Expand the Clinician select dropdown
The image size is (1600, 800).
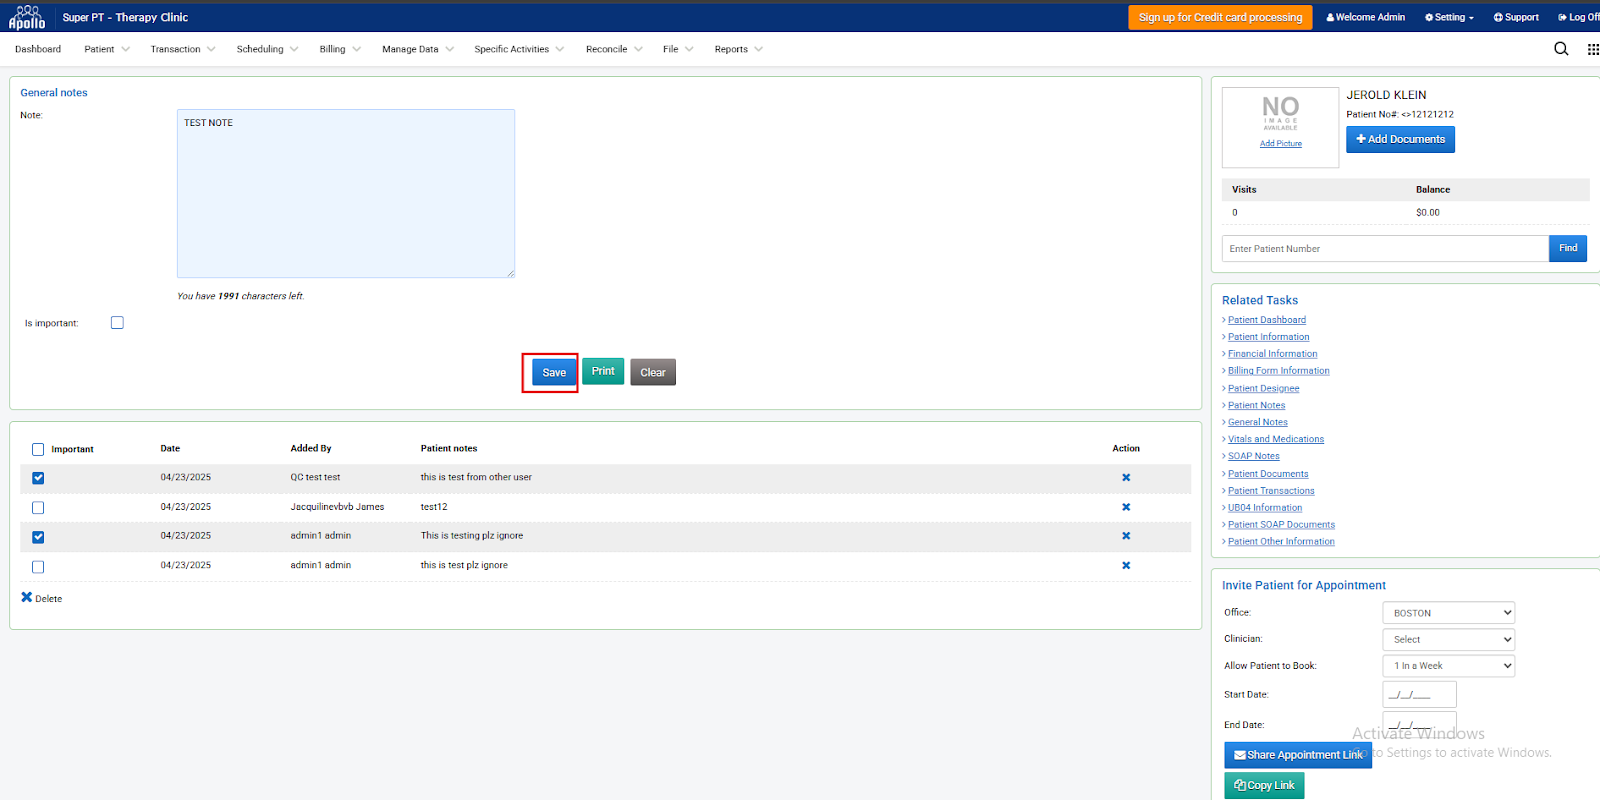(x=1448, y=640)
